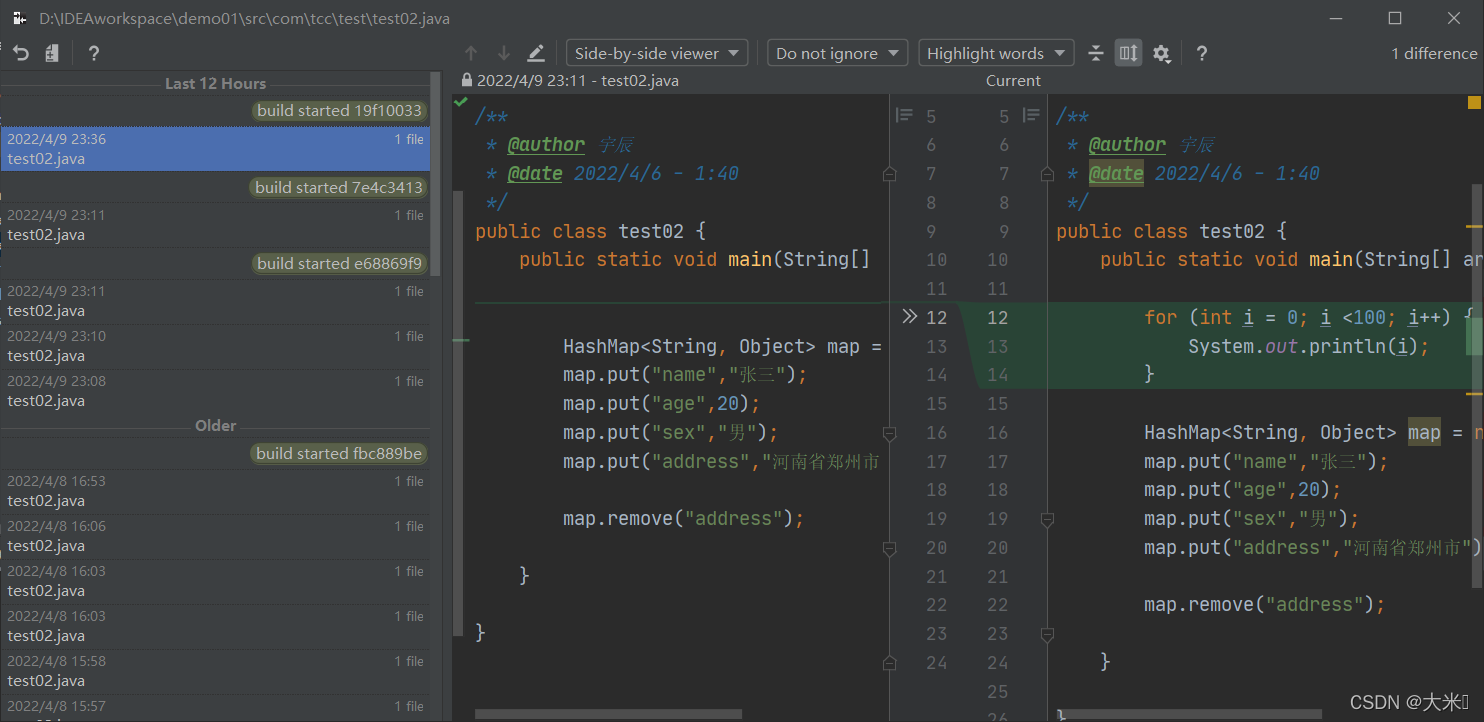Screen dimensions: 1484x722
Task: Collapse the fold marker at line 24 in the left pane
Action: click(889, 662)
